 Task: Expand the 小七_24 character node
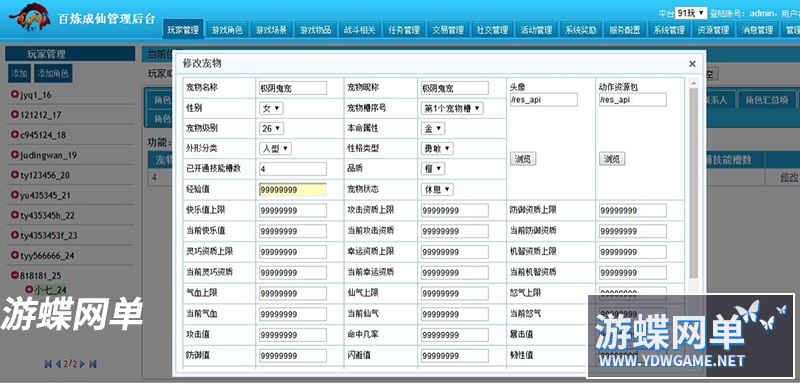coord(29,290)
